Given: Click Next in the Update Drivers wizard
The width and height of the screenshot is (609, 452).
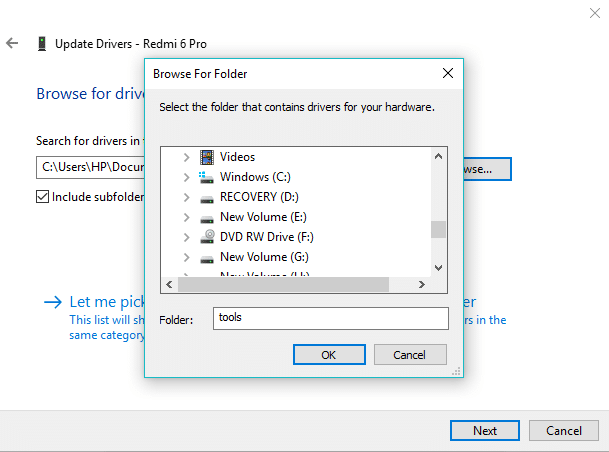Looking at the screenshot, I should coord(485,431).
